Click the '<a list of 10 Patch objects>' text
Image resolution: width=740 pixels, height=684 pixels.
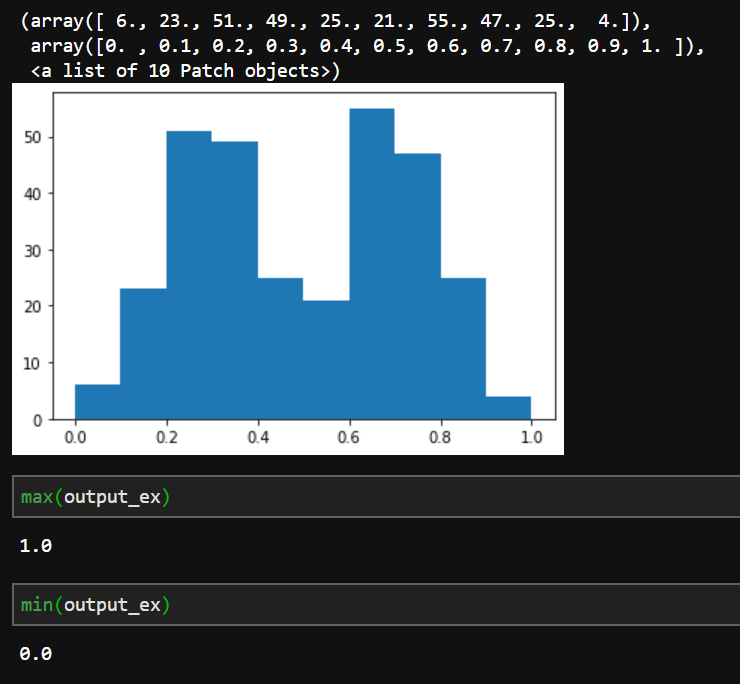coord(185,71)
